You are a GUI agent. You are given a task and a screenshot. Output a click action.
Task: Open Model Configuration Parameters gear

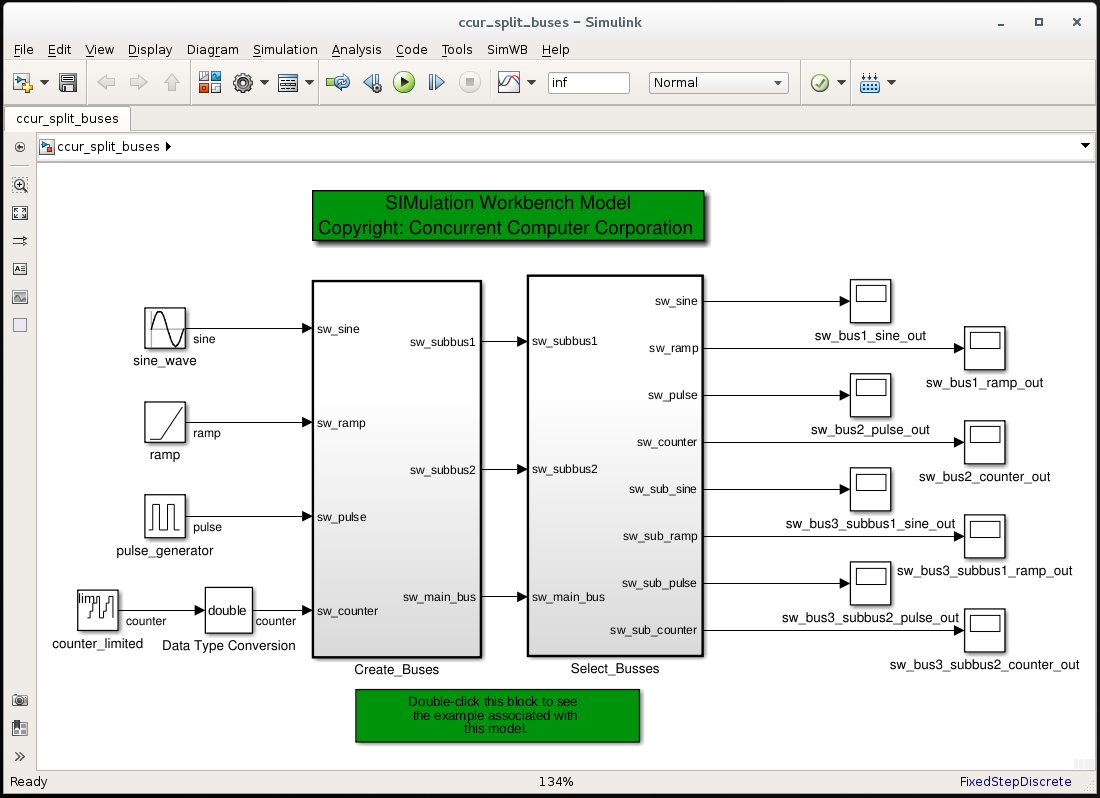coord(242,83)
